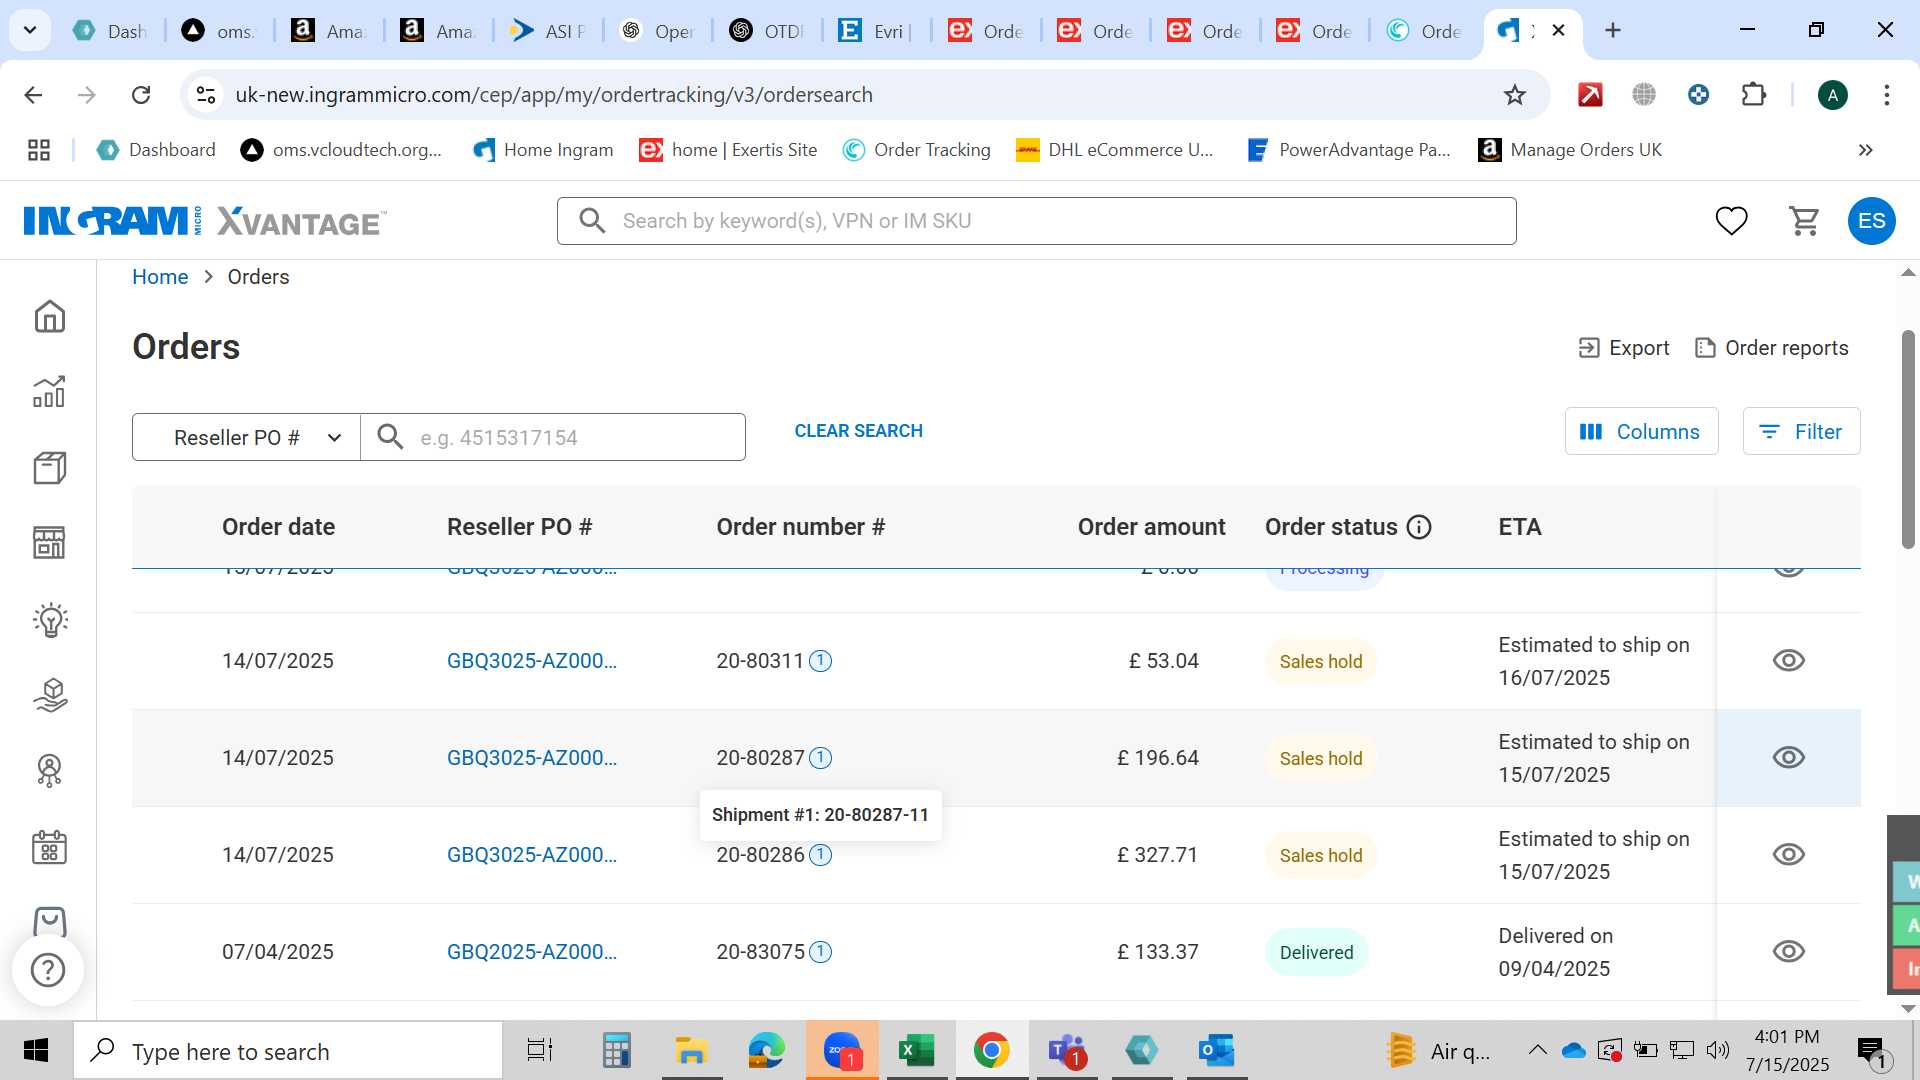
Task: Click shipment count badge for order 20-80311
Action: coord(820,661)
